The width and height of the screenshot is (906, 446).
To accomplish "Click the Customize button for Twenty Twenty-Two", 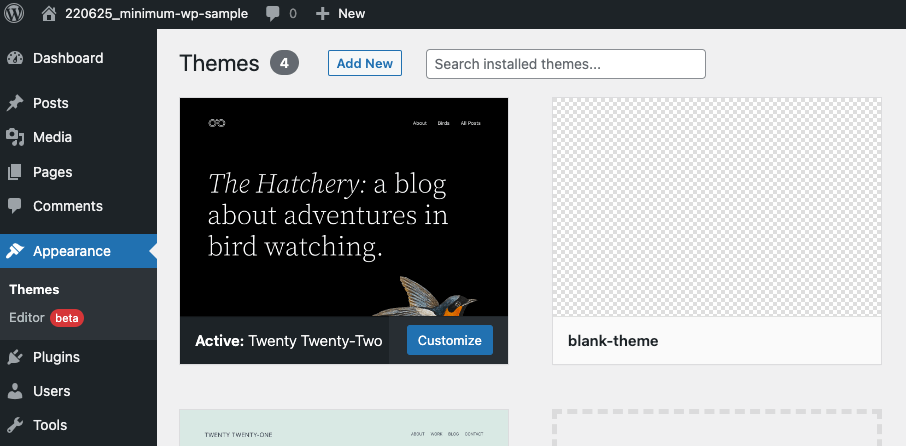I will [x=450, y=340].
